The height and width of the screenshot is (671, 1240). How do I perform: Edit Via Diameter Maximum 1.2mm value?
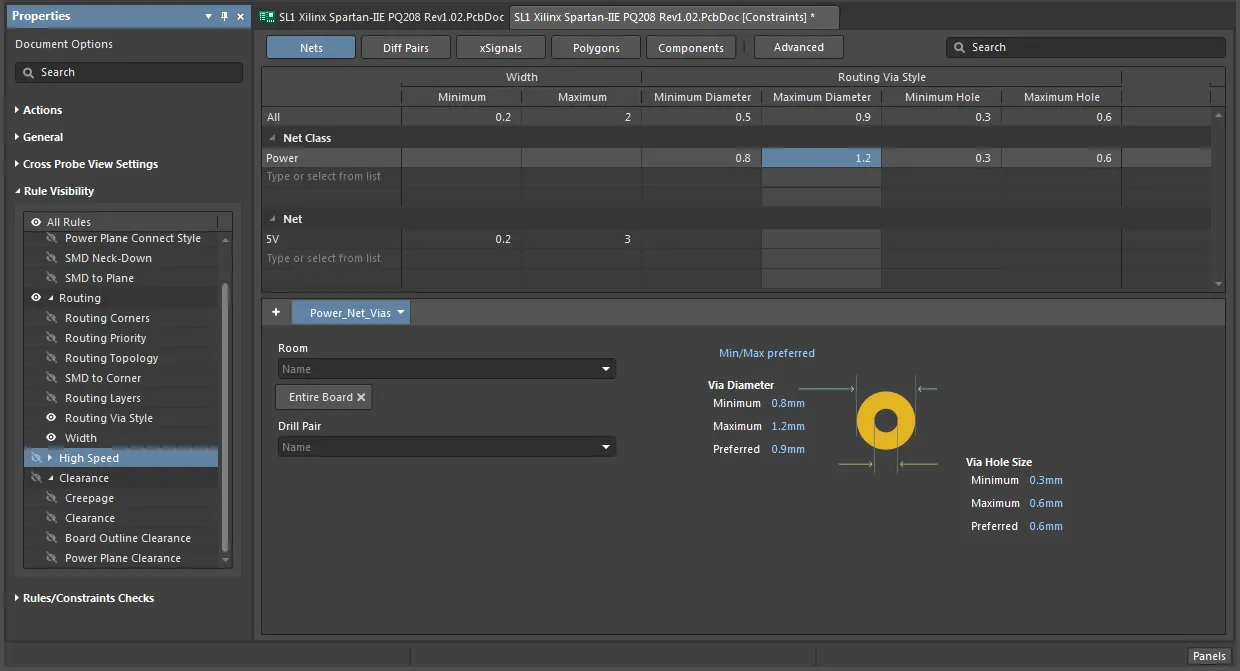click(788, 426)
